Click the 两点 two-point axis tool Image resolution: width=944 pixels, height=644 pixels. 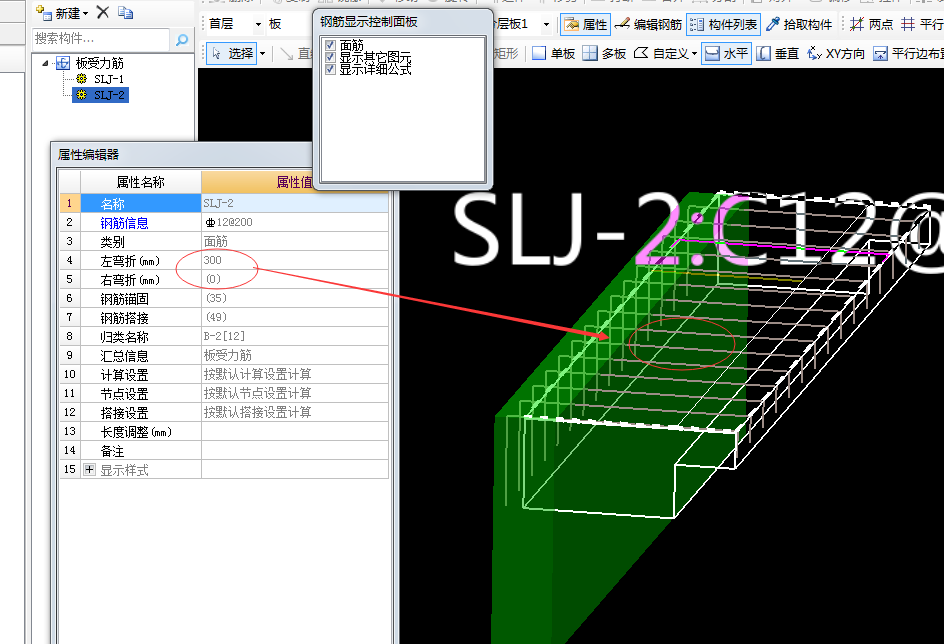point(871,25)
